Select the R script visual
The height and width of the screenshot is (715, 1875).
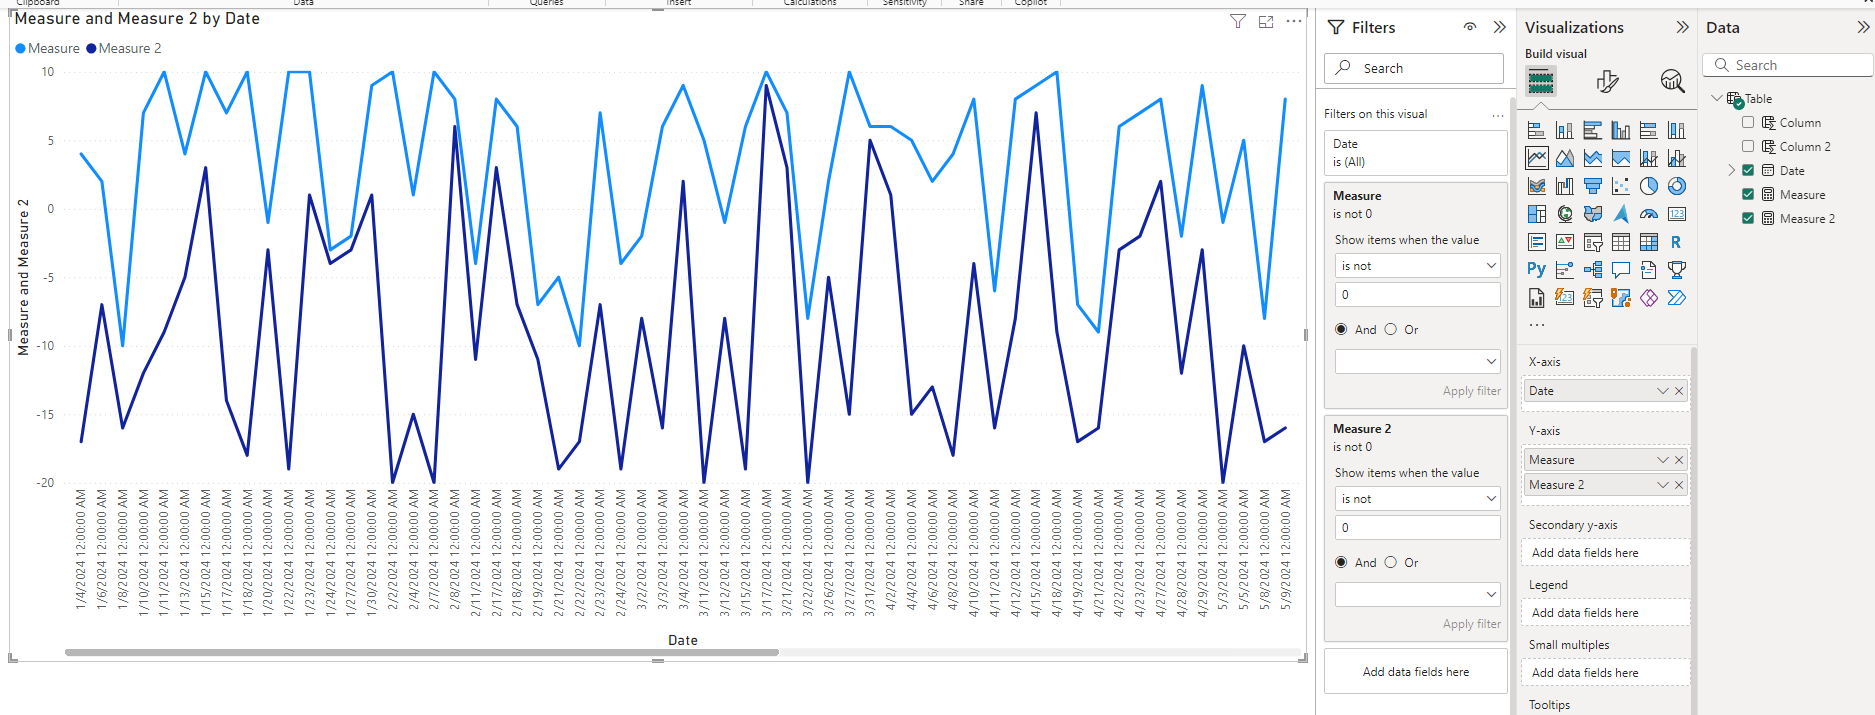click(x=1677, y=242)
